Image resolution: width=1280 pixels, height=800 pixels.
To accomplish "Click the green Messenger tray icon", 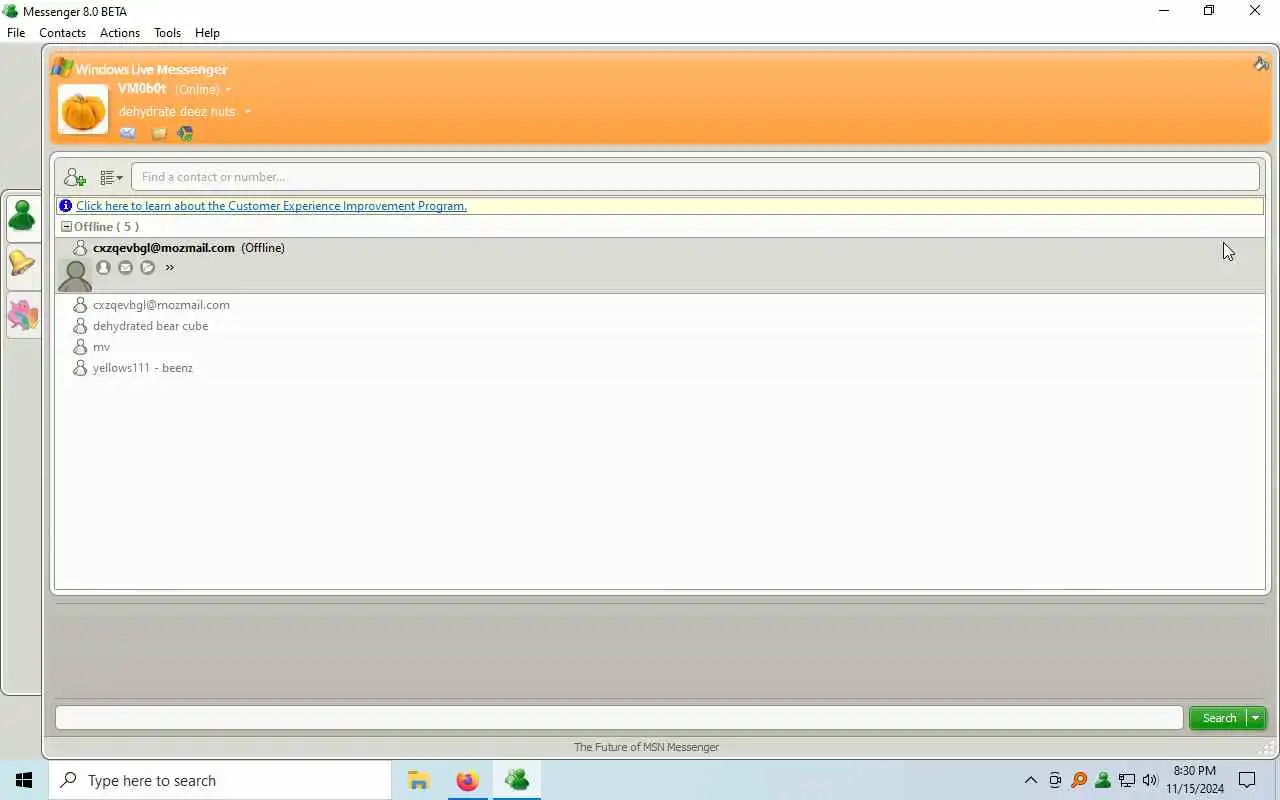I will click(1103, 781).
